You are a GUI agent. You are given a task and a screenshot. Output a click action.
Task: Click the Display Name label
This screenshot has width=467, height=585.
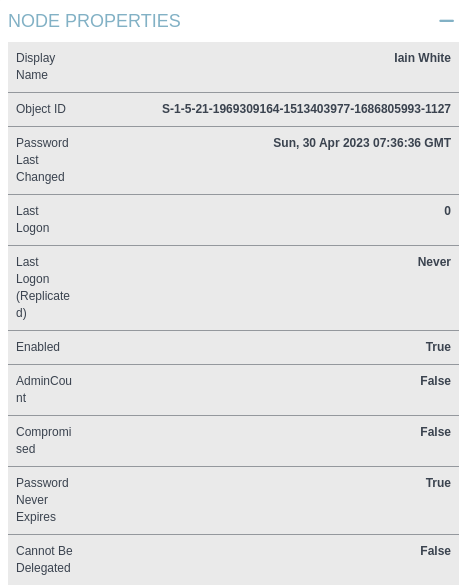point(35,66)
